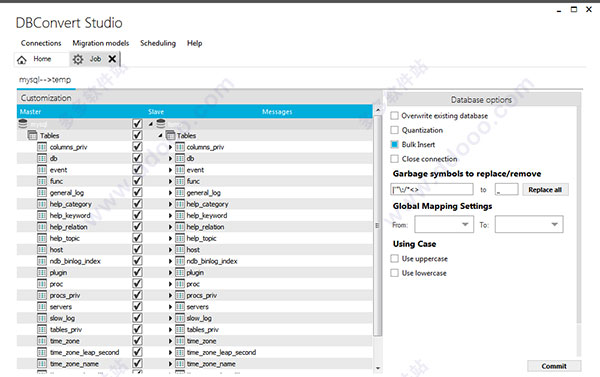The image size is (600, 377).
Task: Click the slave help_topic table icon
Action: [180, 238]
